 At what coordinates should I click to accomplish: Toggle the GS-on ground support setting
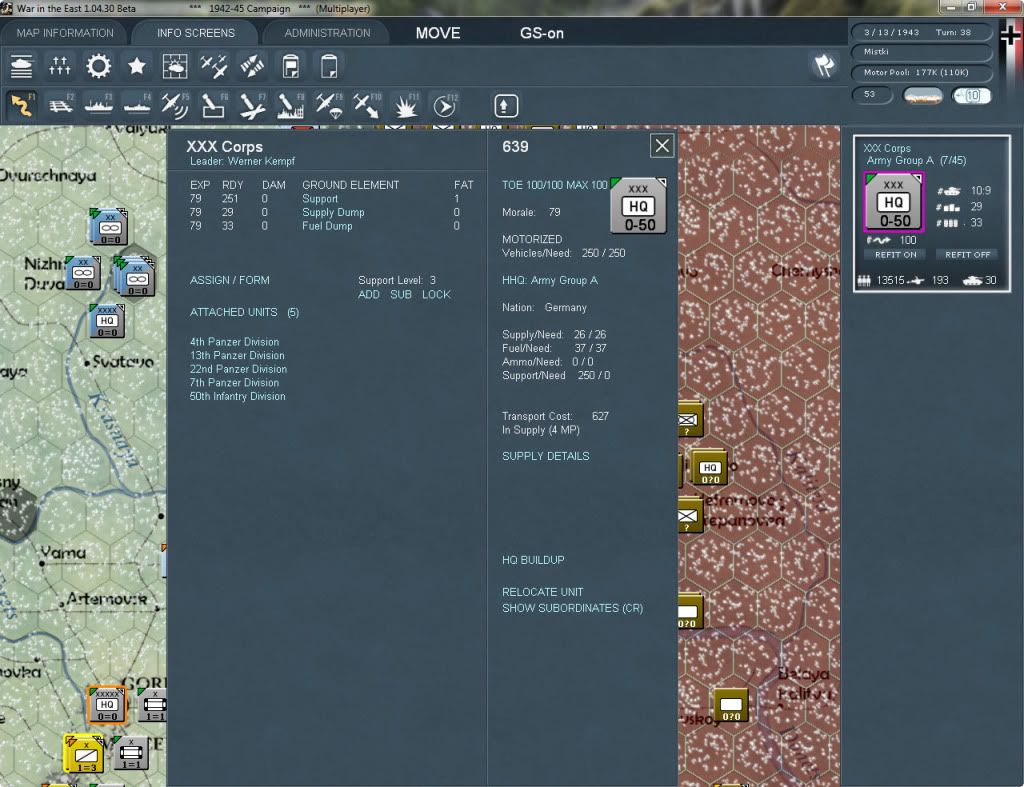[541, 33]
